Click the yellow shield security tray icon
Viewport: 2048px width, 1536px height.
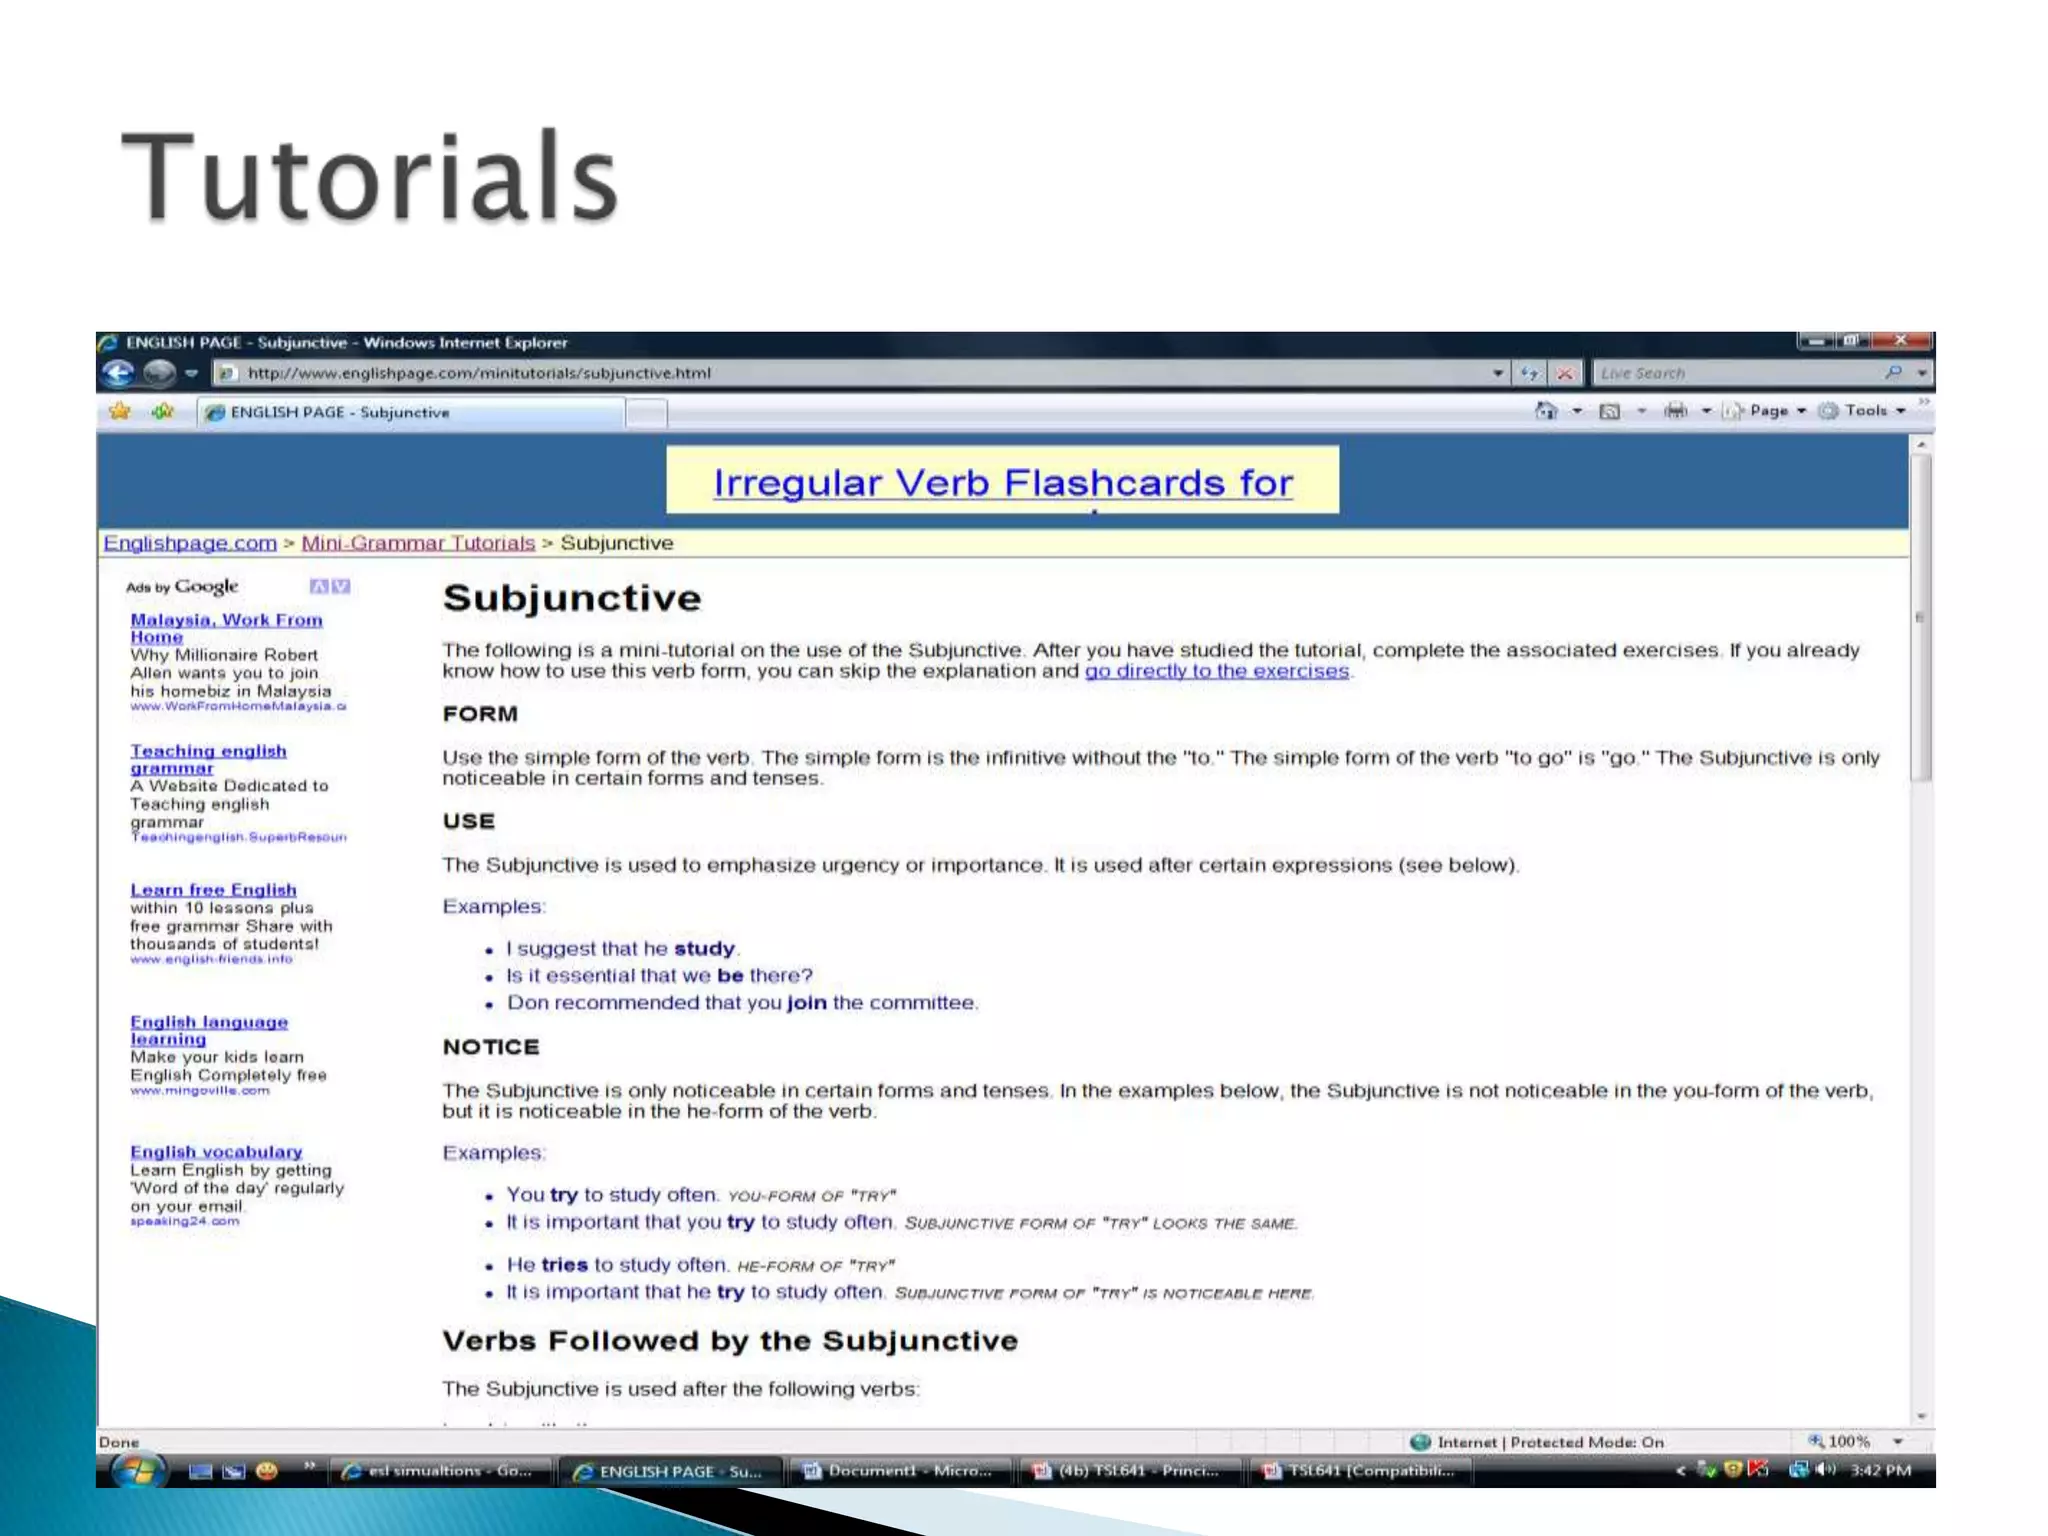pyautogui.click(x=1733, y=1470)
